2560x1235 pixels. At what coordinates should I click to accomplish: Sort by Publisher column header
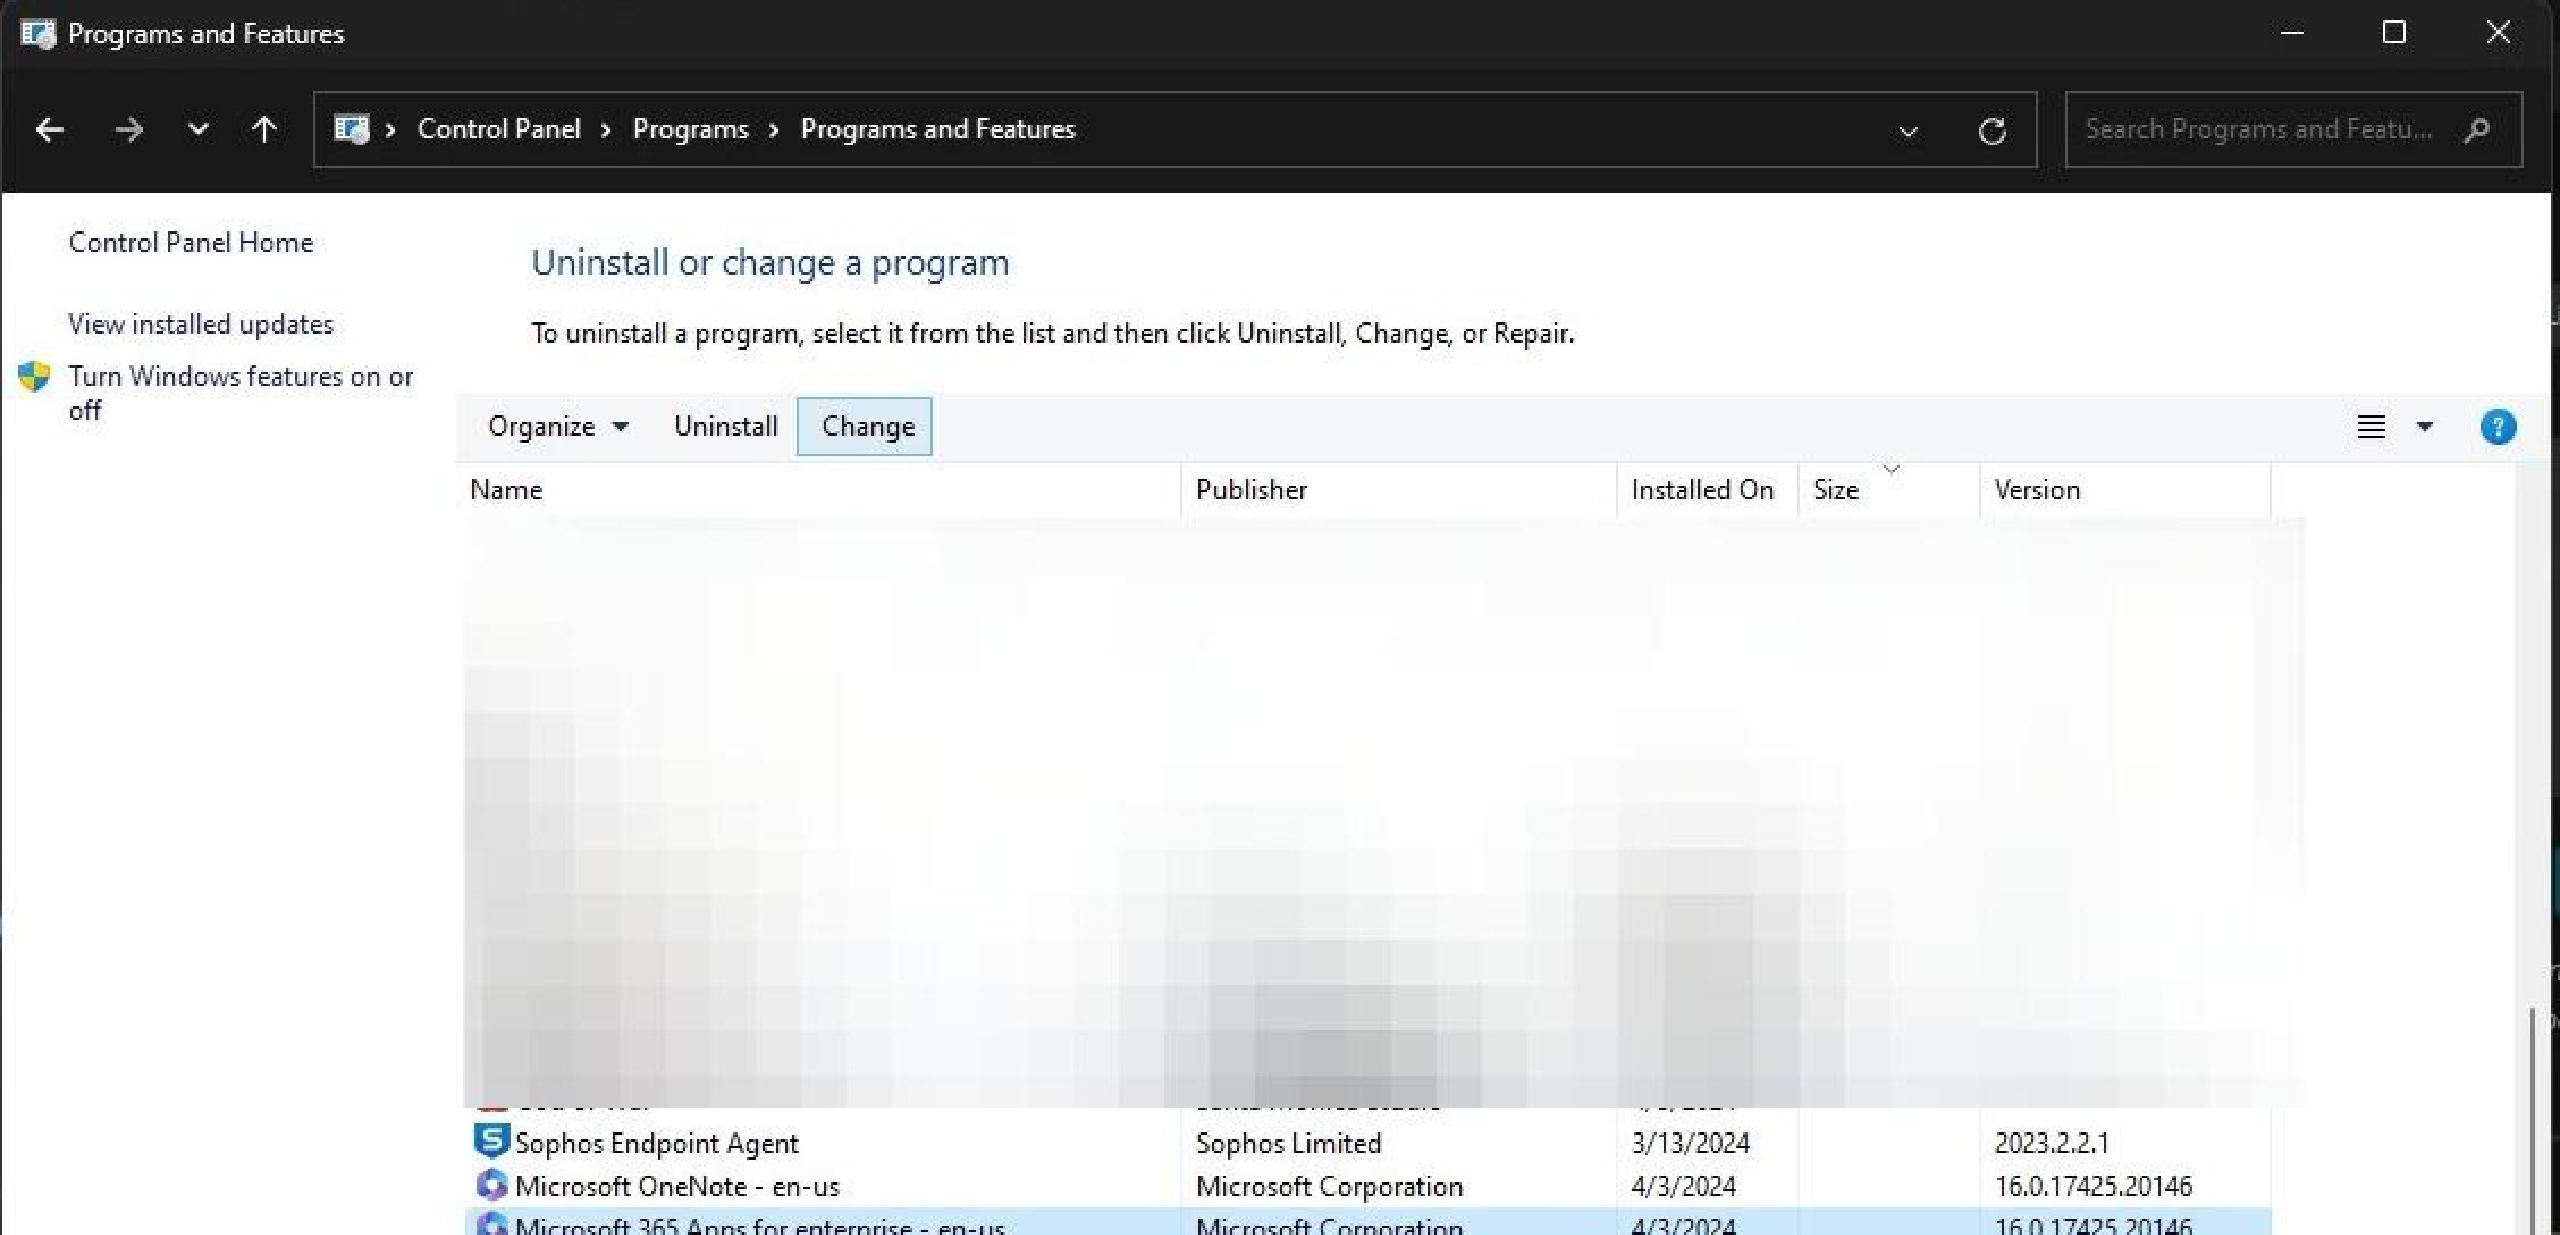click(1399, 490)
